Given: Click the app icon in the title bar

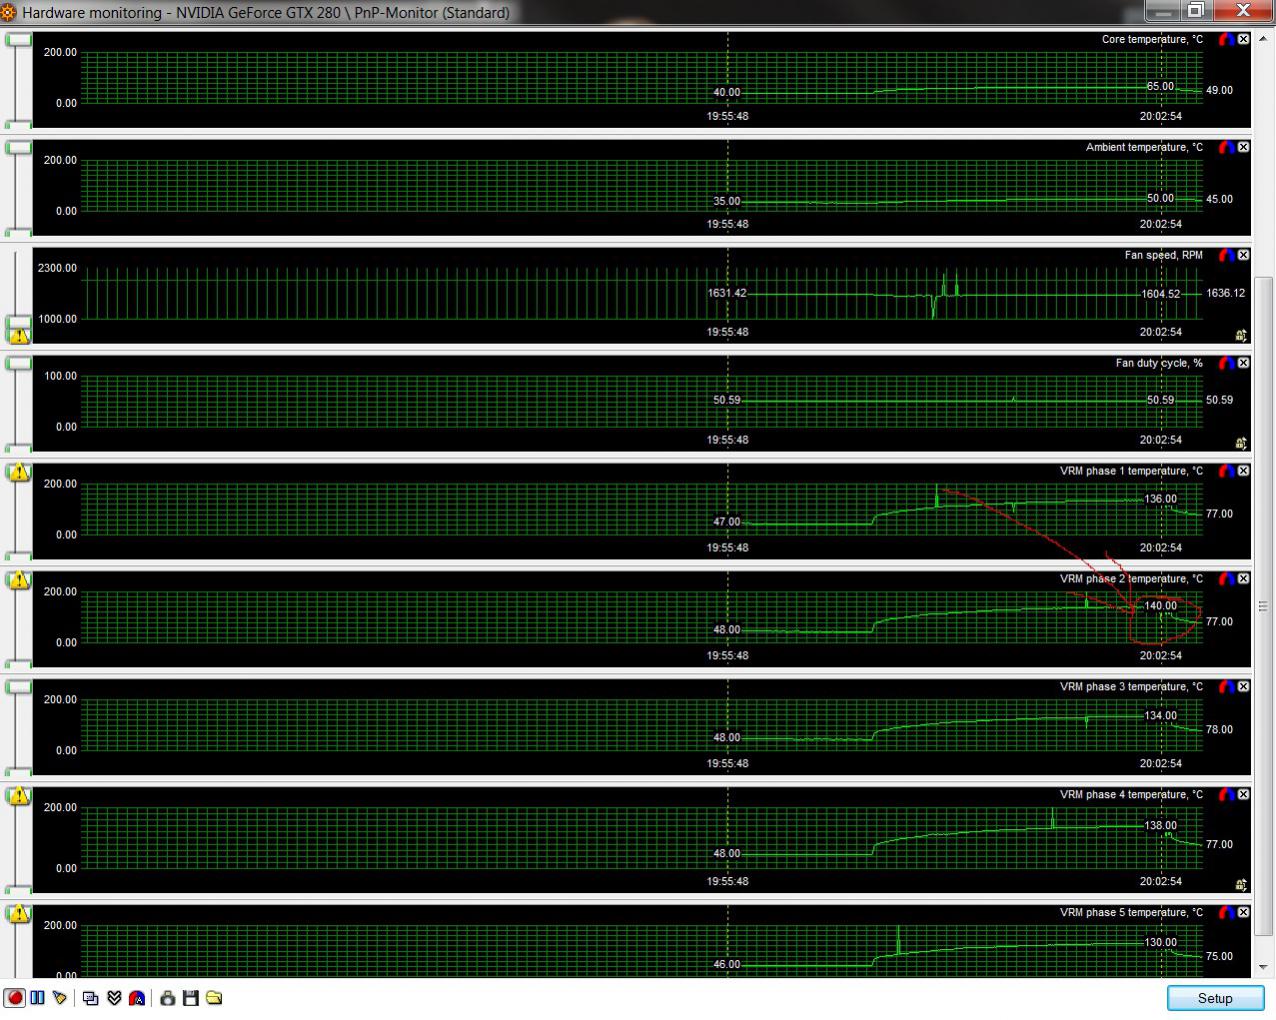Looking at the screenshot, I should 8,13.
